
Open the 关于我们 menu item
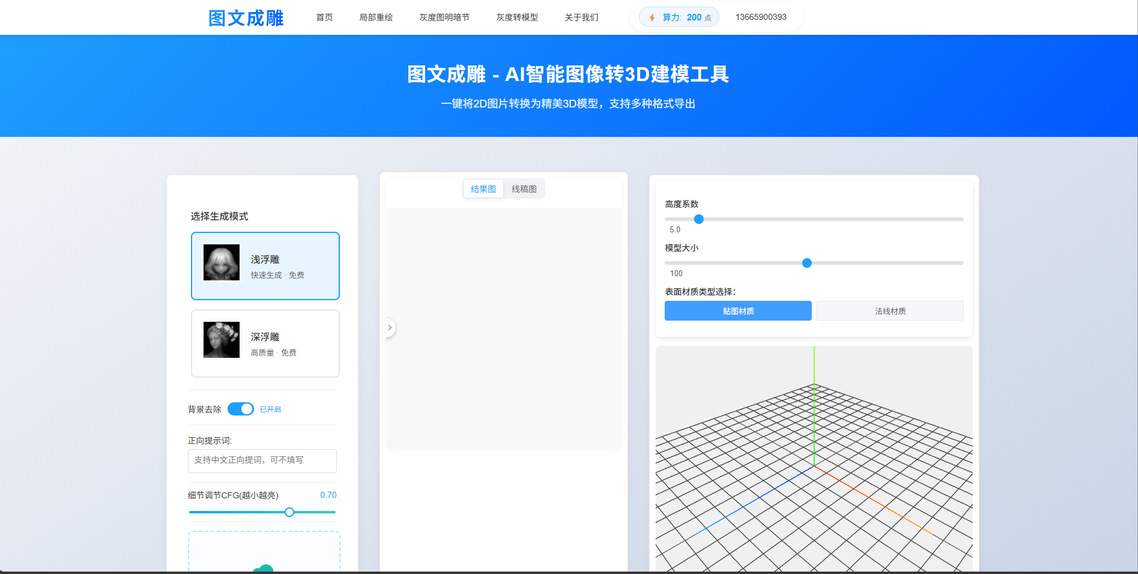581,17
